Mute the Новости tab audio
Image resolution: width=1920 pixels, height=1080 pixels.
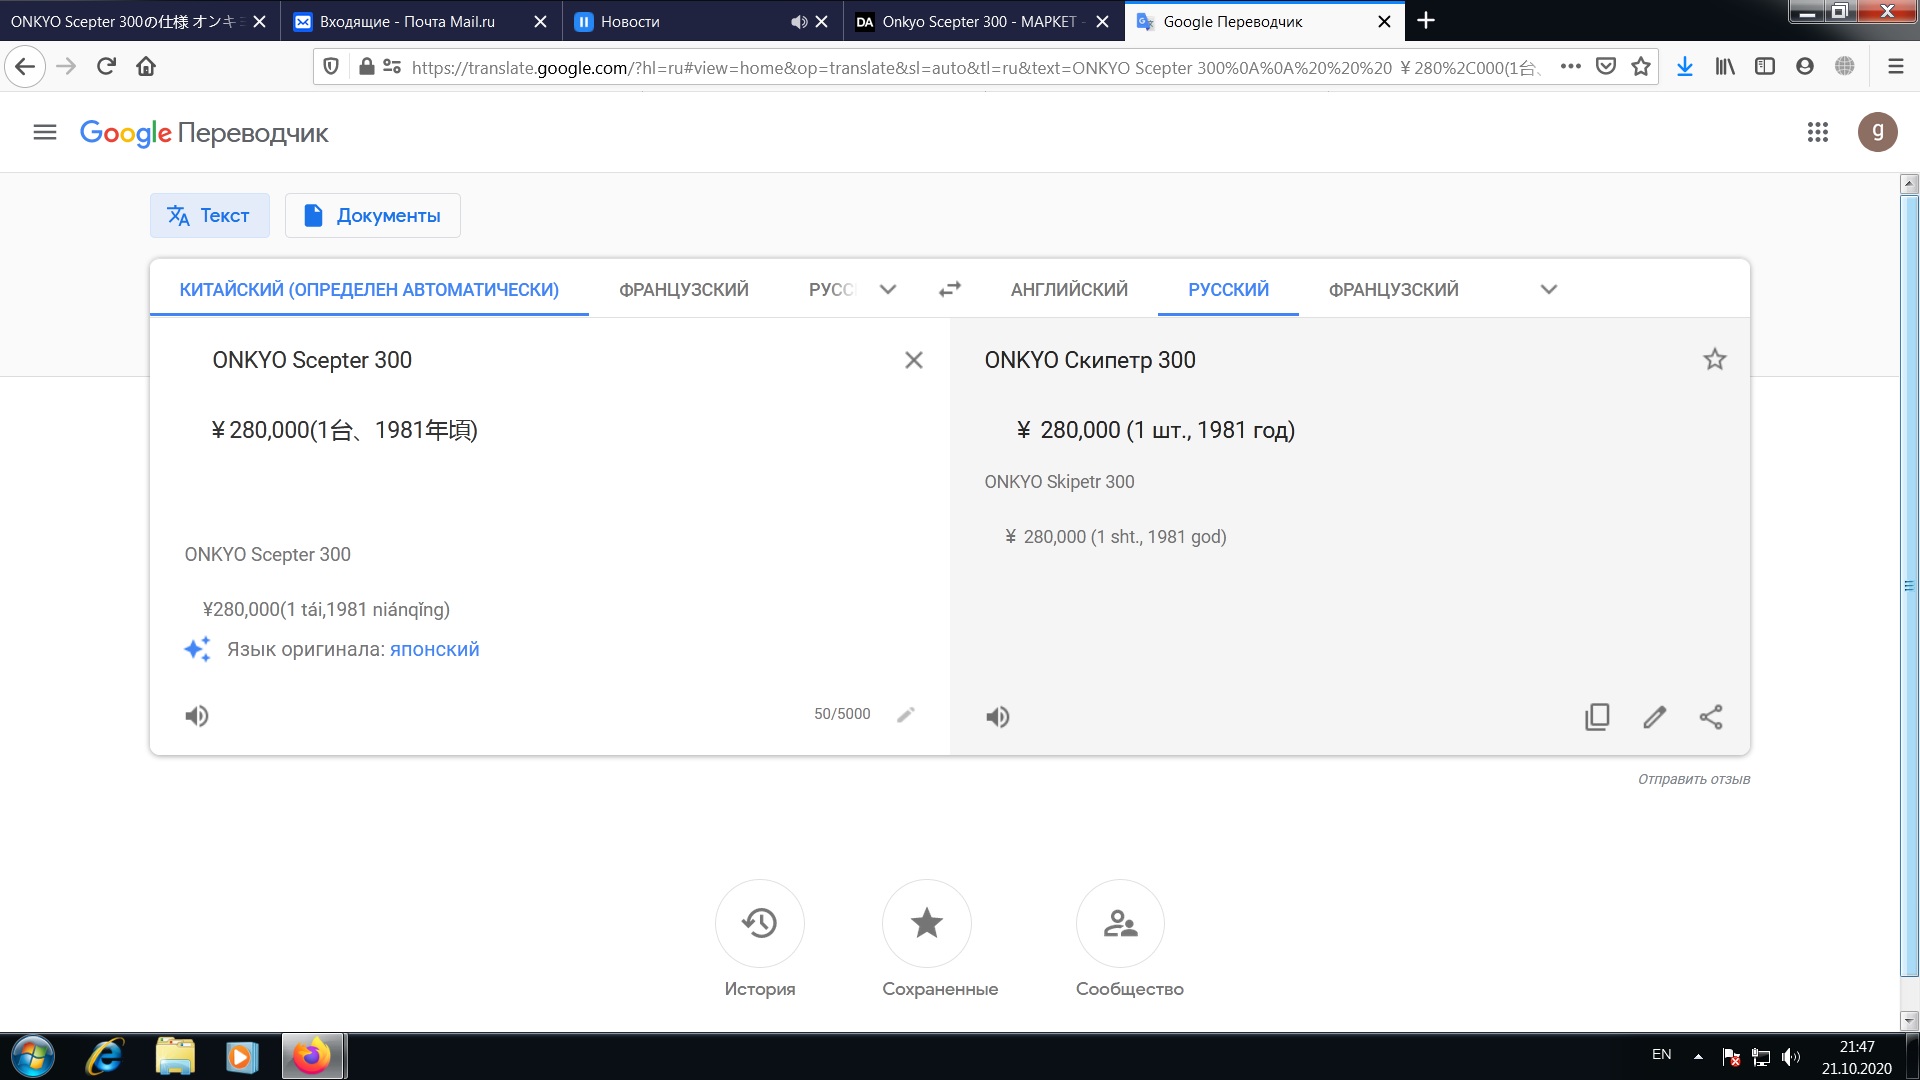pos(798,21)
